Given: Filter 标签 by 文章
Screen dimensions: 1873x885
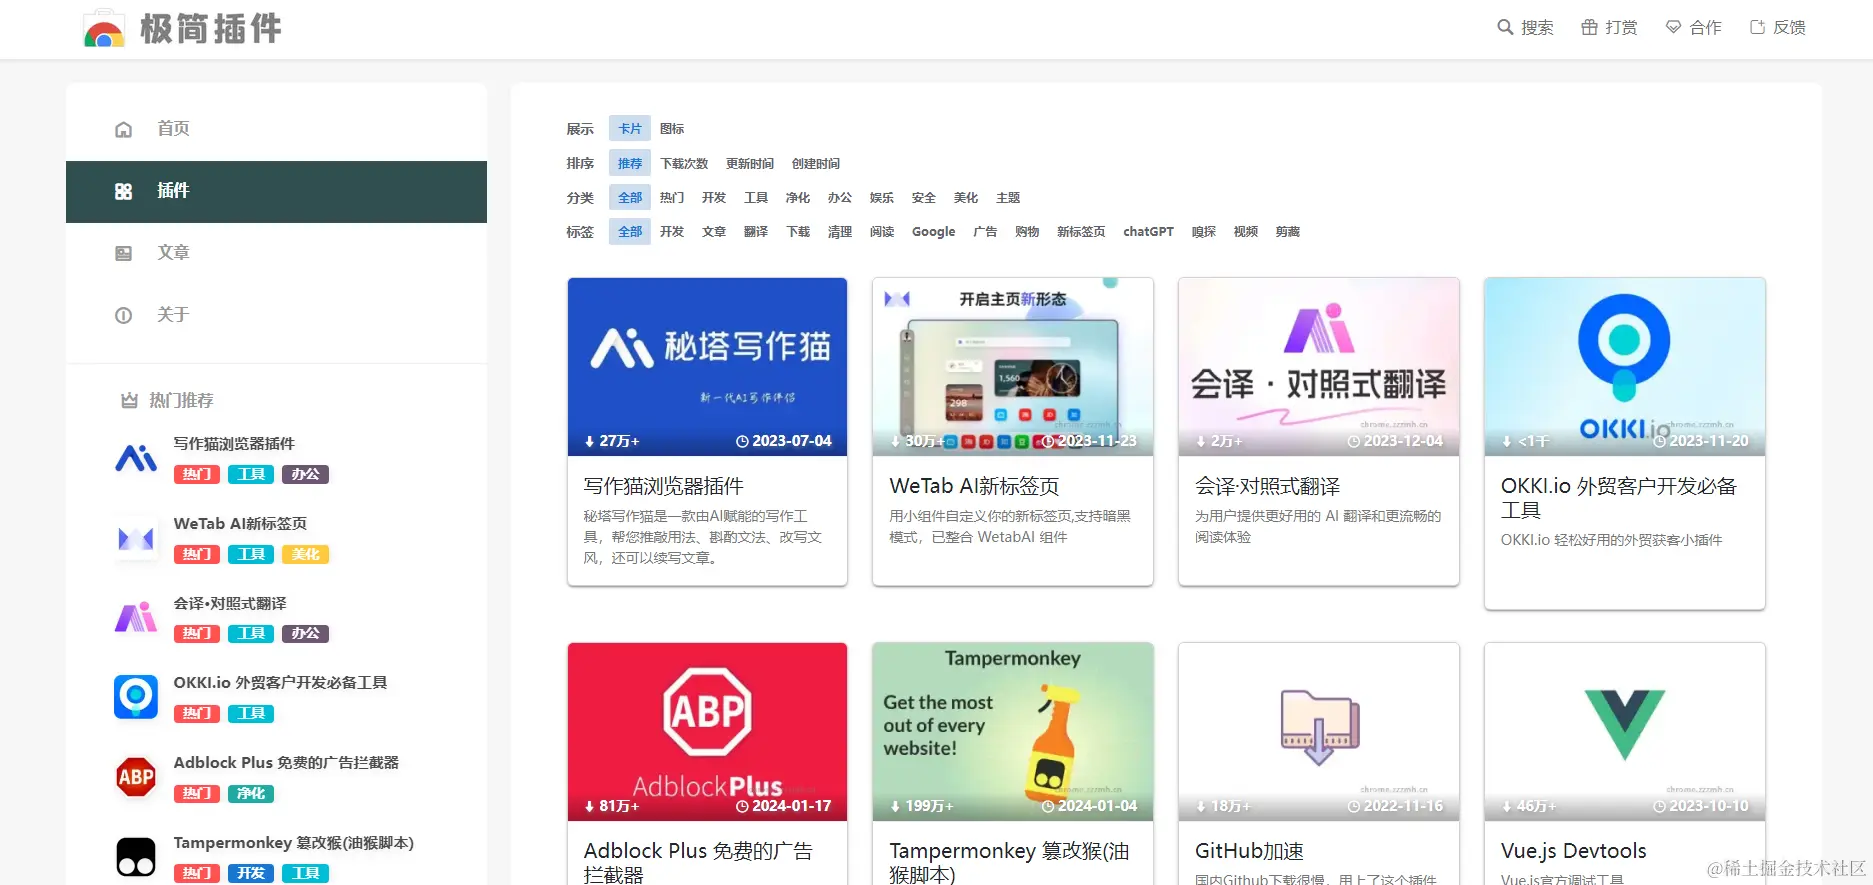Looking at the screenshot, I should pos(714,231).
